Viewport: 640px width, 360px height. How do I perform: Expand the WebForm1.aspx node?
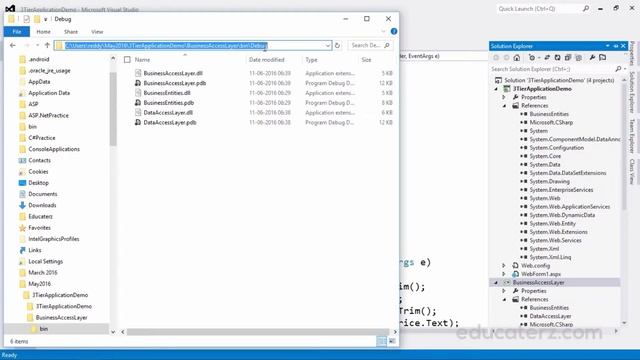[x=504, y=274]
